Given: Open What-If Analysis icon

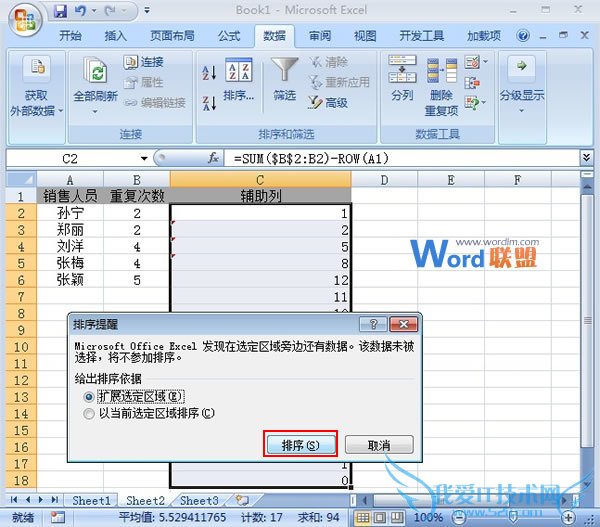Looking at the screenshot, I should (472, 103).
